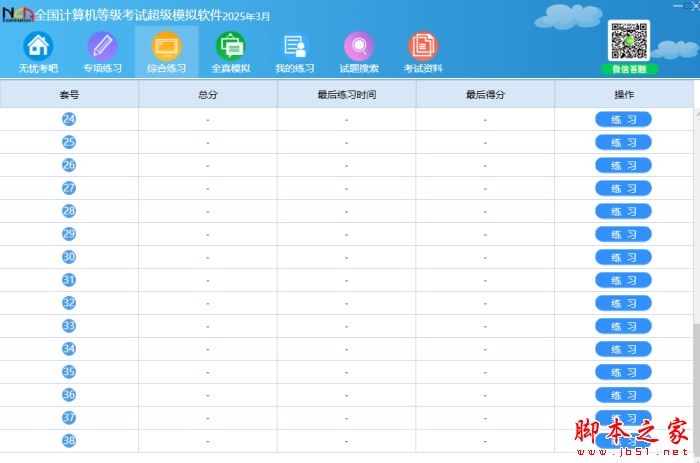Open the 全真模拟 exam icon
700x463 pixels.
(x=230, y=47)
